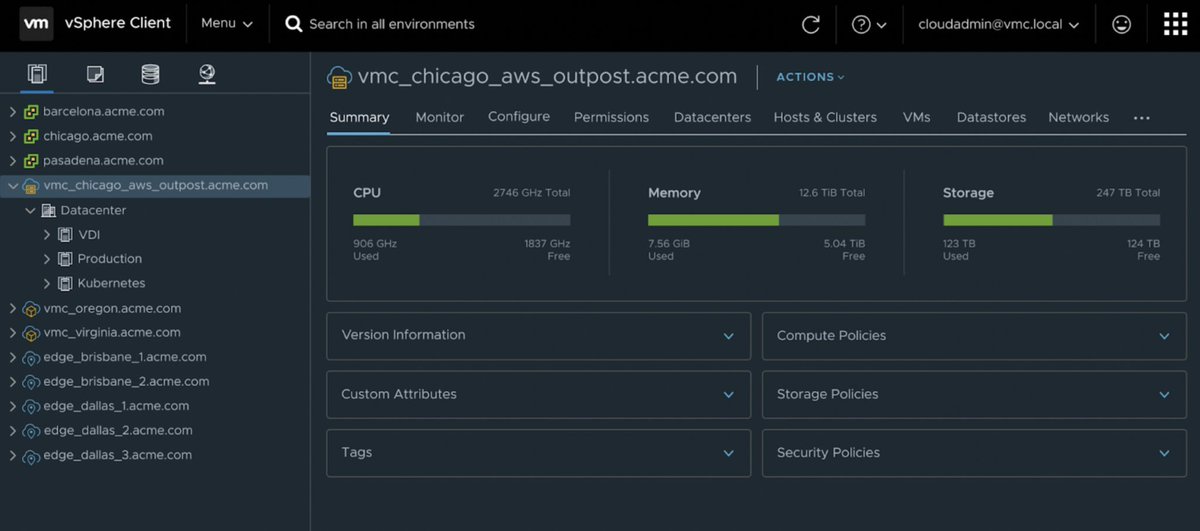Switch to the Datastores tab
The width and height of the screenshot is (1200, 531).
[991, 117]
